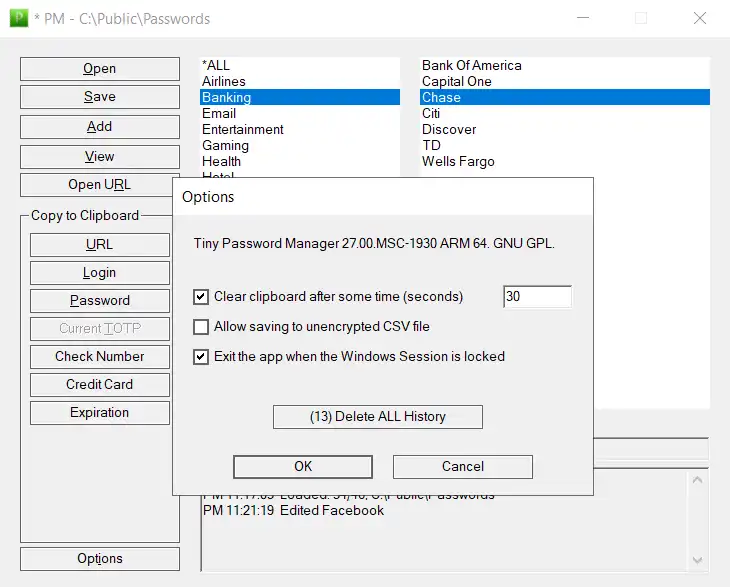
Task: Open the Options button at bottom left
Action: point(100,559)
